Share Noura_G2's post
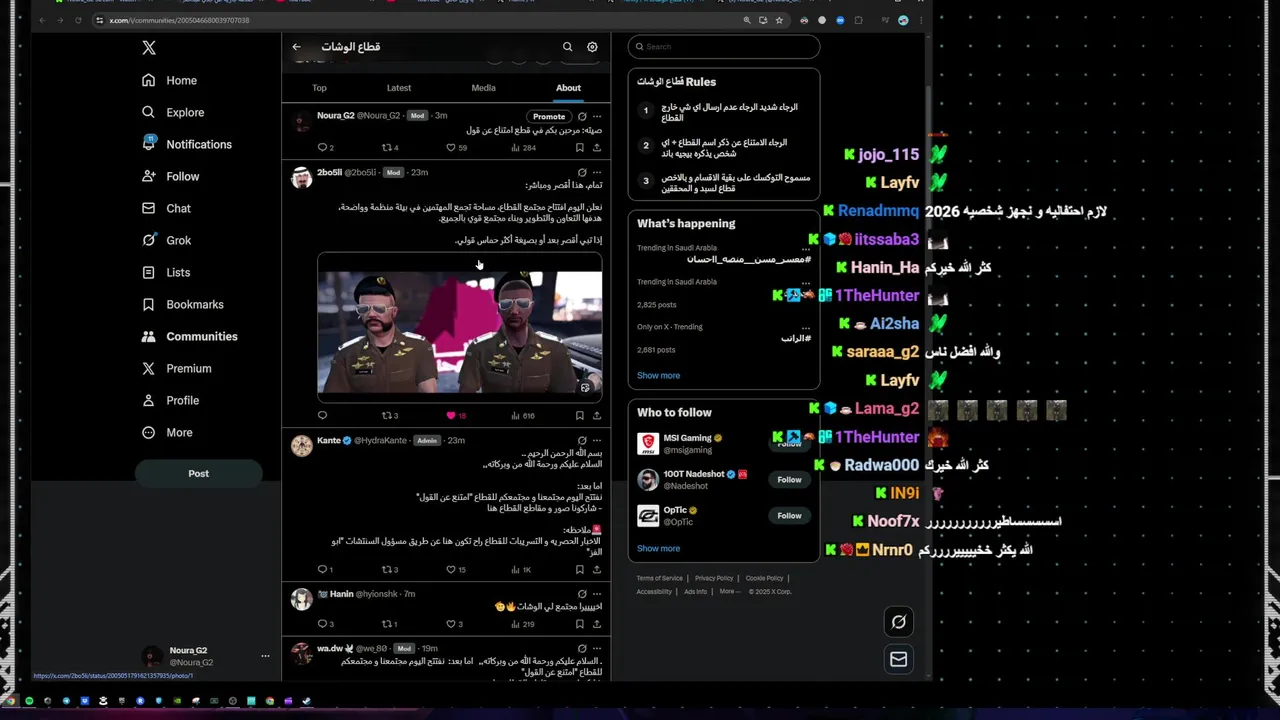The height and width of the screenshot is (720, 1280). (x=597, y=148)
